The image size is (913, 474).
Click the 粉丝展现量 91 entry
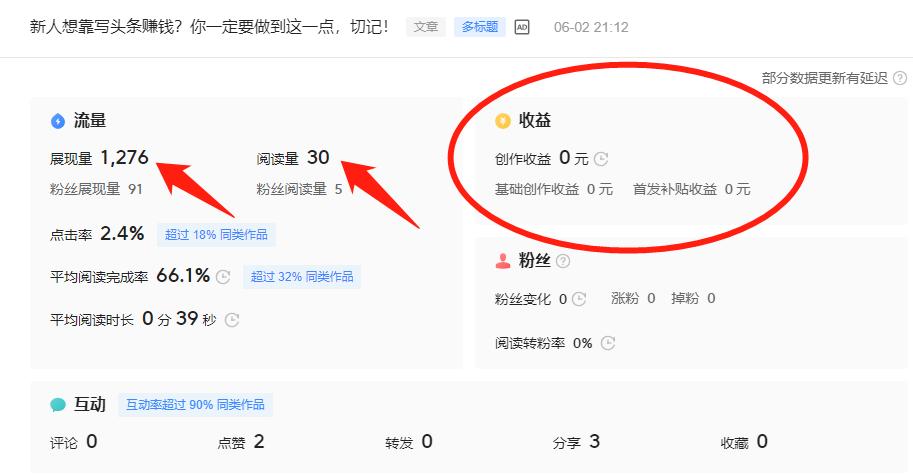click(x=96, y=189)
